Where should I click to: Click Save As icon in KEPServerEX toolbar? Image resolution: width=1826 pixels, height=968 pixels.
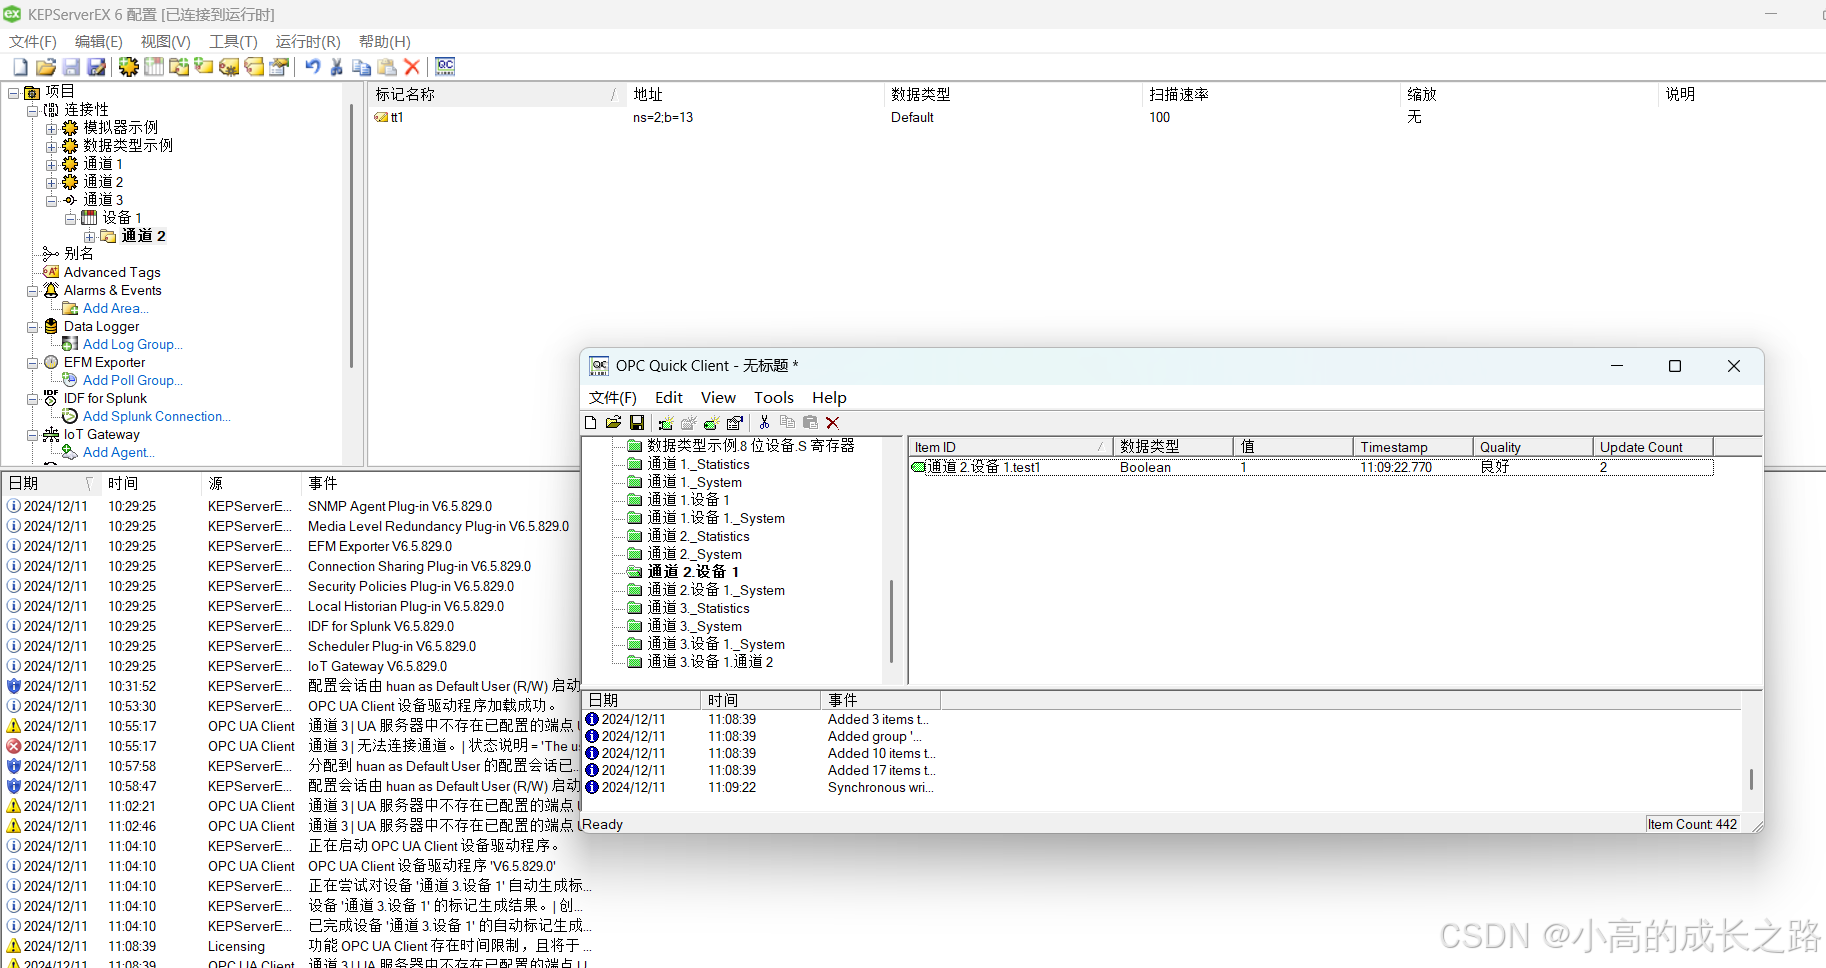[x=97, y=67]
